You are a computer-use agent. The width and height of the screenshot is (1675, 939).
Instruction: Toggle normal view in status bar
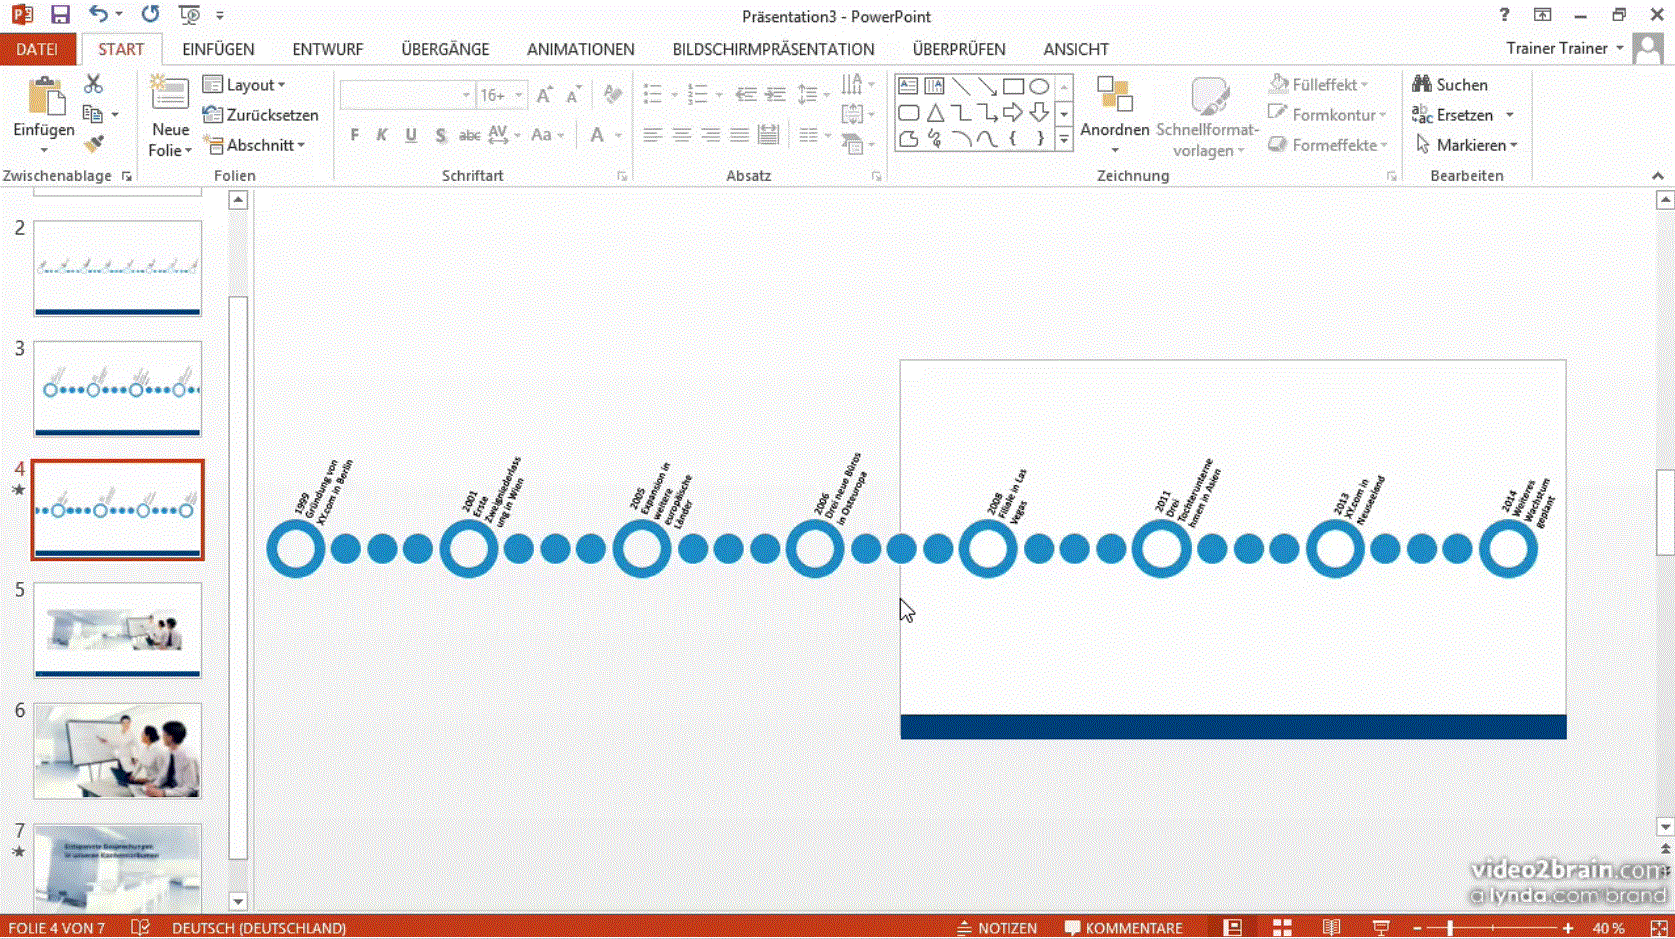pos(1233,928)
